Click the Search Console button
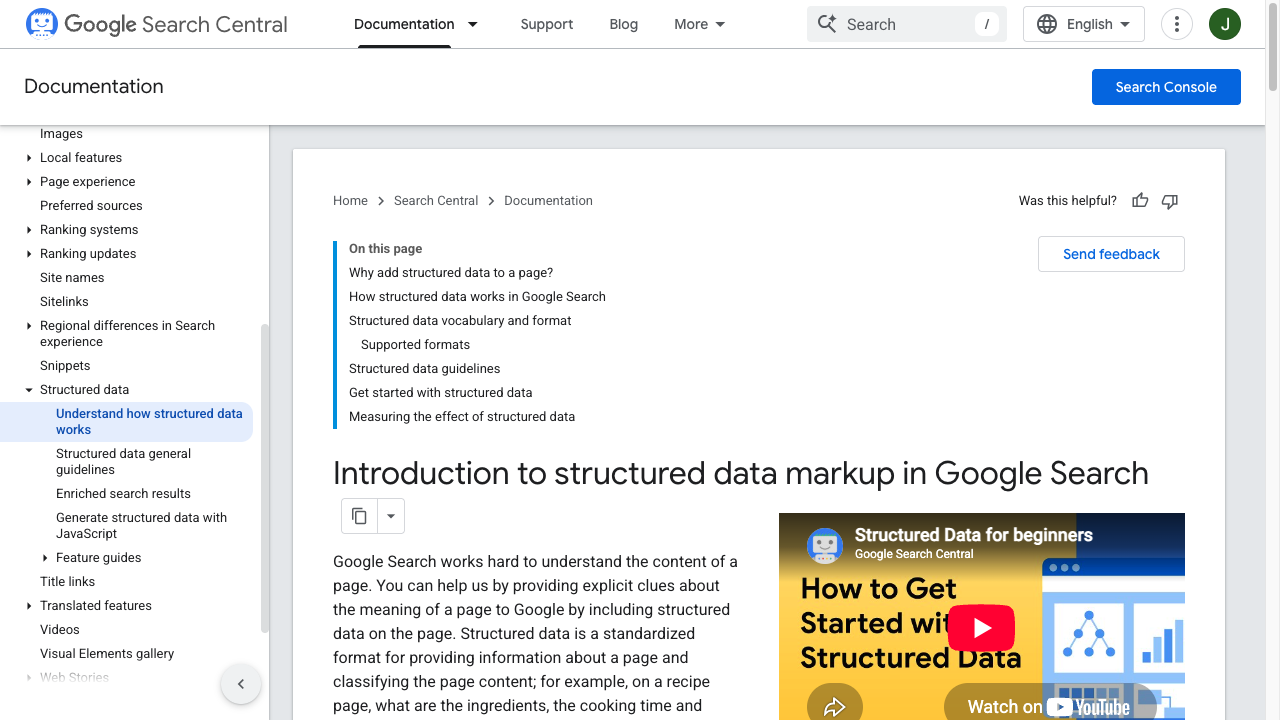This screenshot has height=720, width=1280. pyautogui.click(x=1166, y=87)
